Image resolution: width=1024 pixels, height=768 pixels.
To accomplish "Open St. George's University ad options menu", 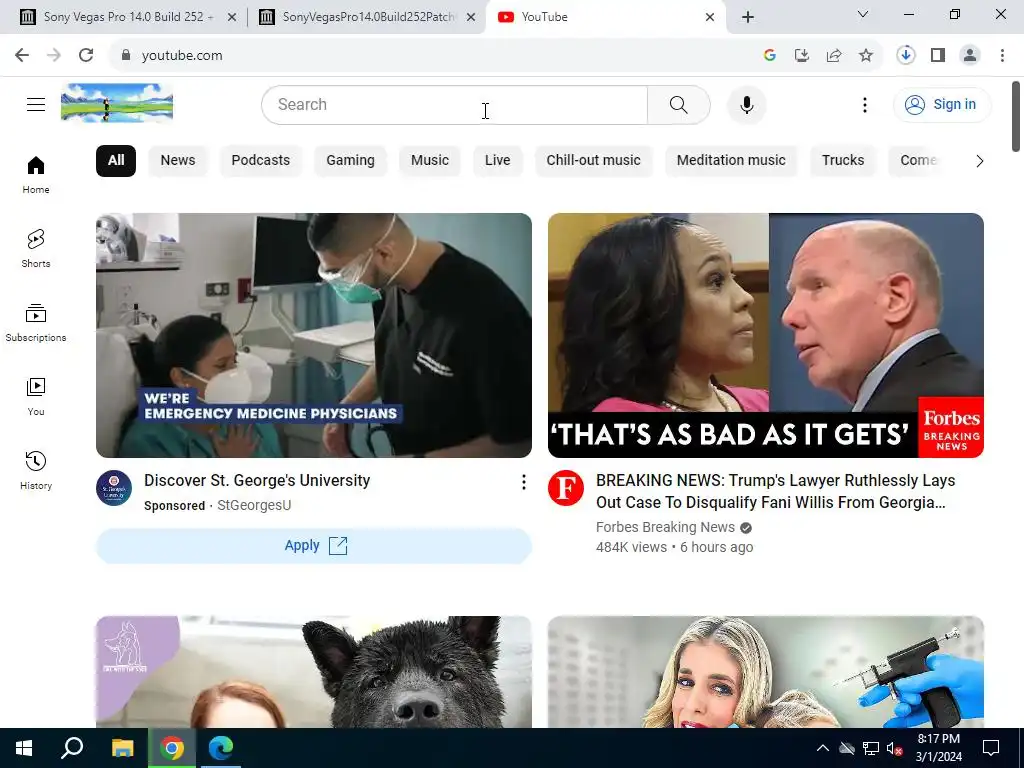I will pos(523,482).
